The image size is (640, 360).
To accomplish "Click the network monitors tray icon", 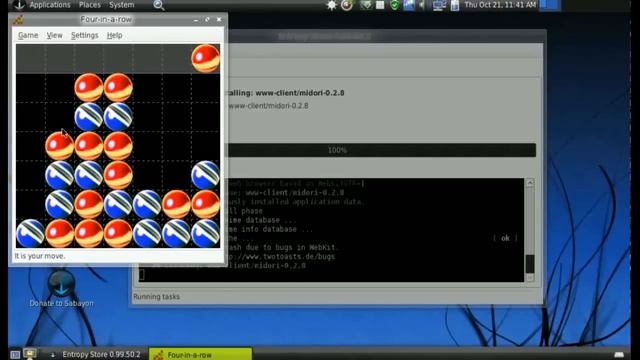I will pyautogui.click(x=439, y=5).
